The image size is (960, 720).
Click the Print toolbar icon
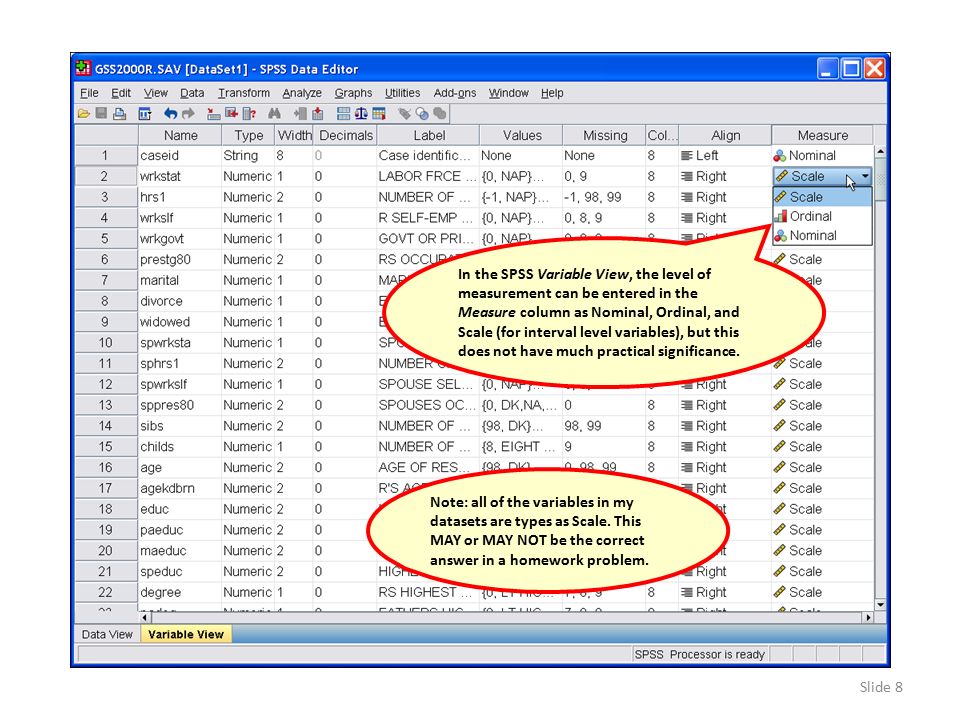point(119,113)
